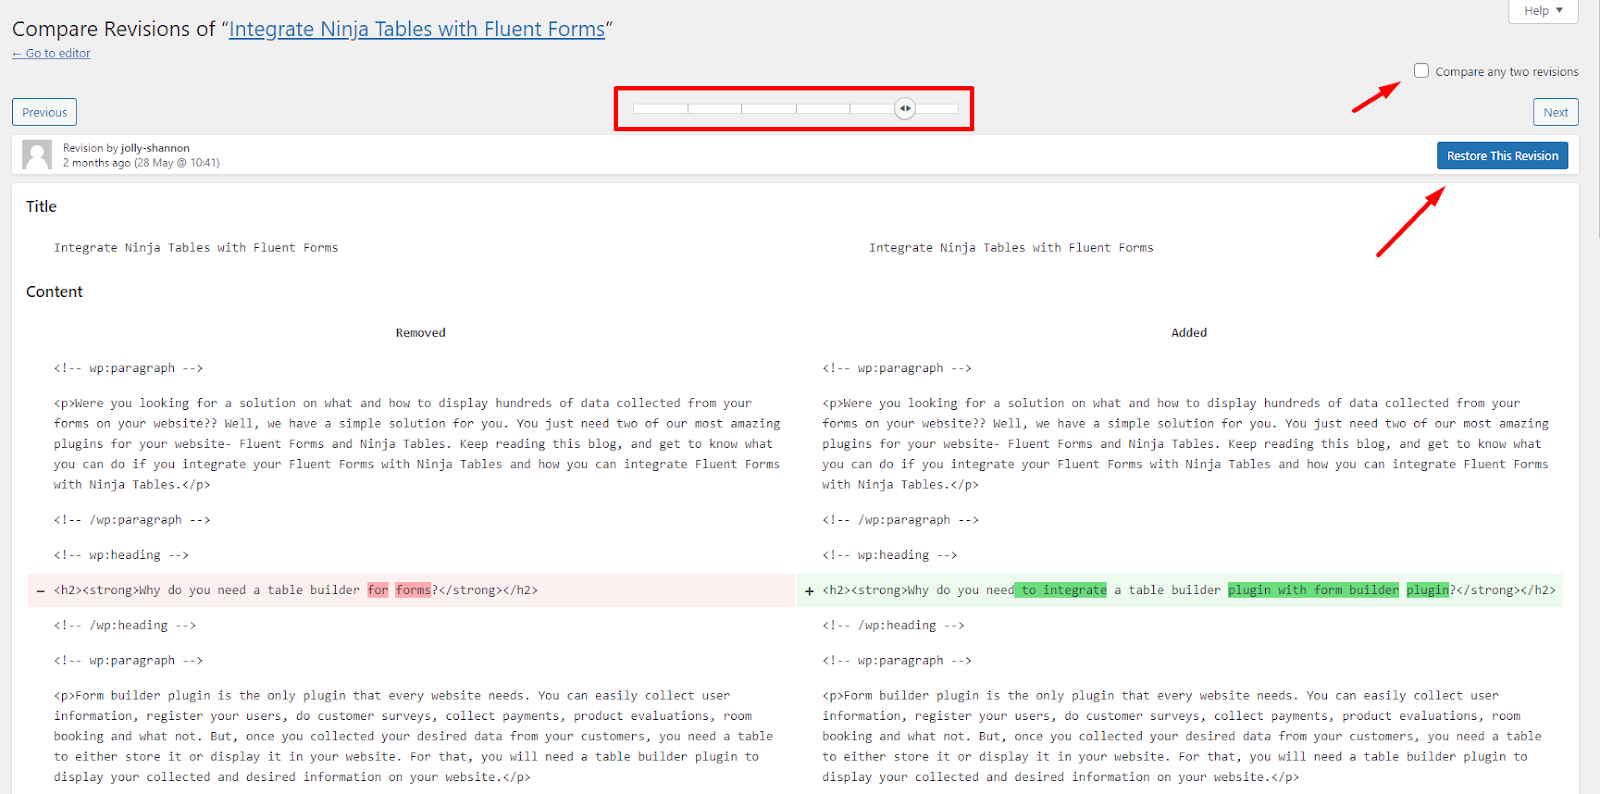
Task: Click the jolly-shannon author avatar
Action: (x=37, y=155)
